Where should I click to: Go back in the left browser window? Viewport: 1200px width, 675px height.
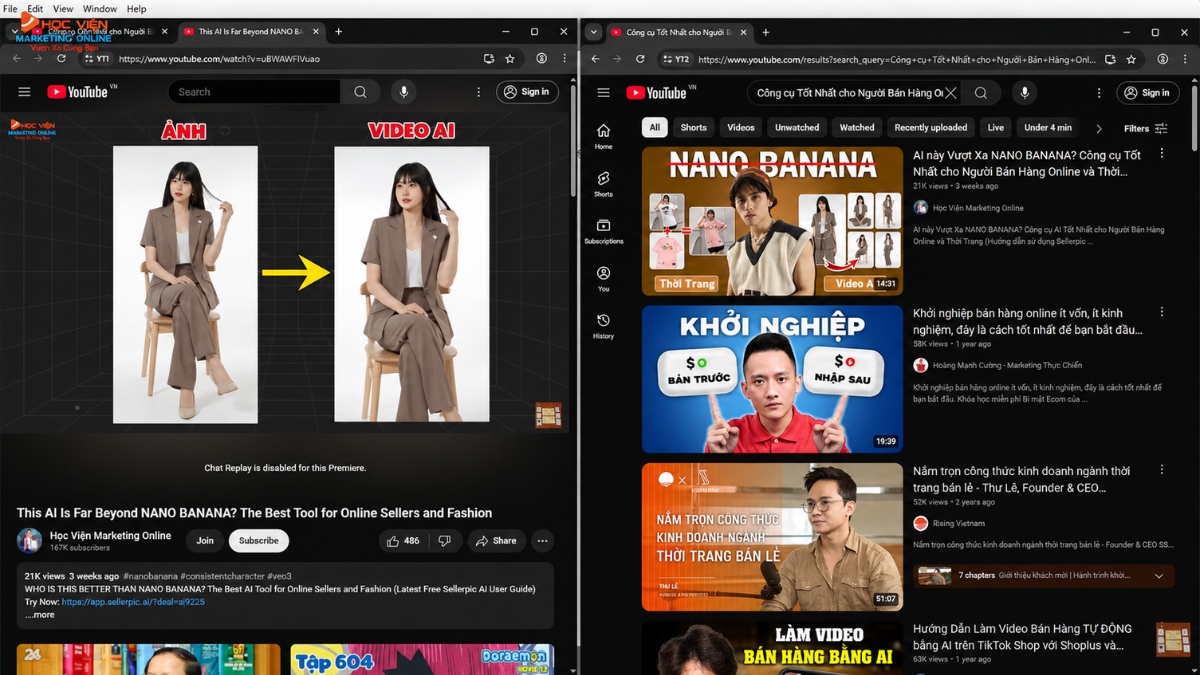[17, 59]
